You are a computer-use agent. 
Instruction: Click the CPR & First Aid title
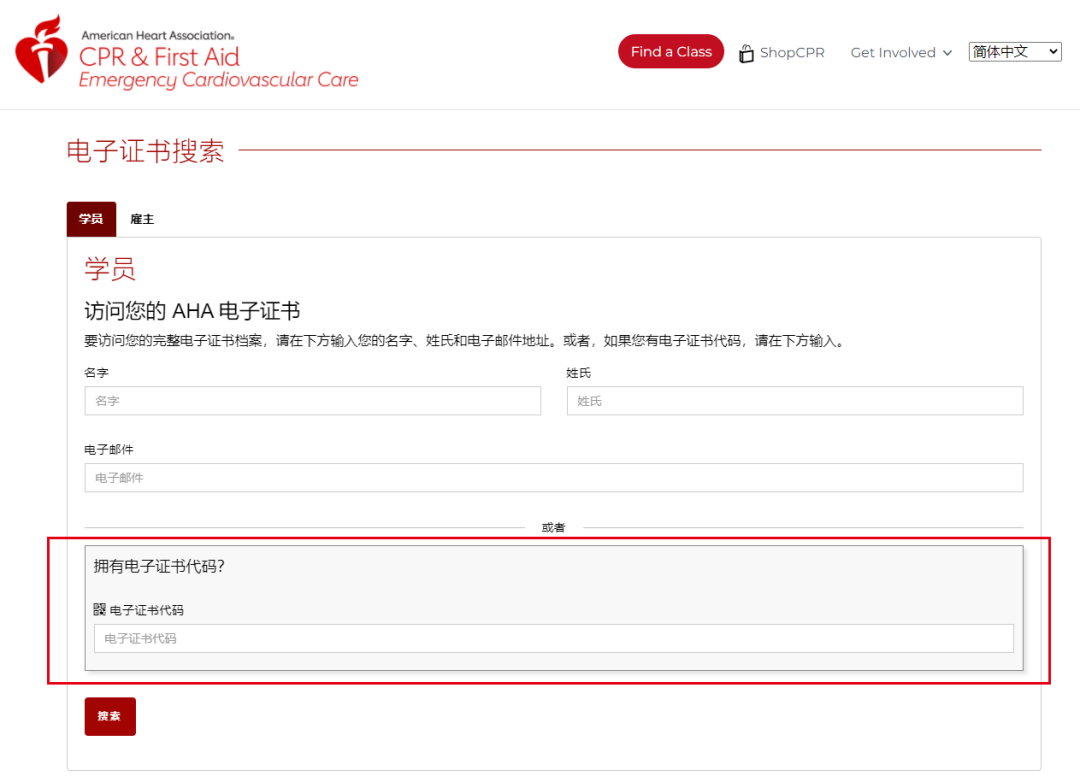pos(159,56)
